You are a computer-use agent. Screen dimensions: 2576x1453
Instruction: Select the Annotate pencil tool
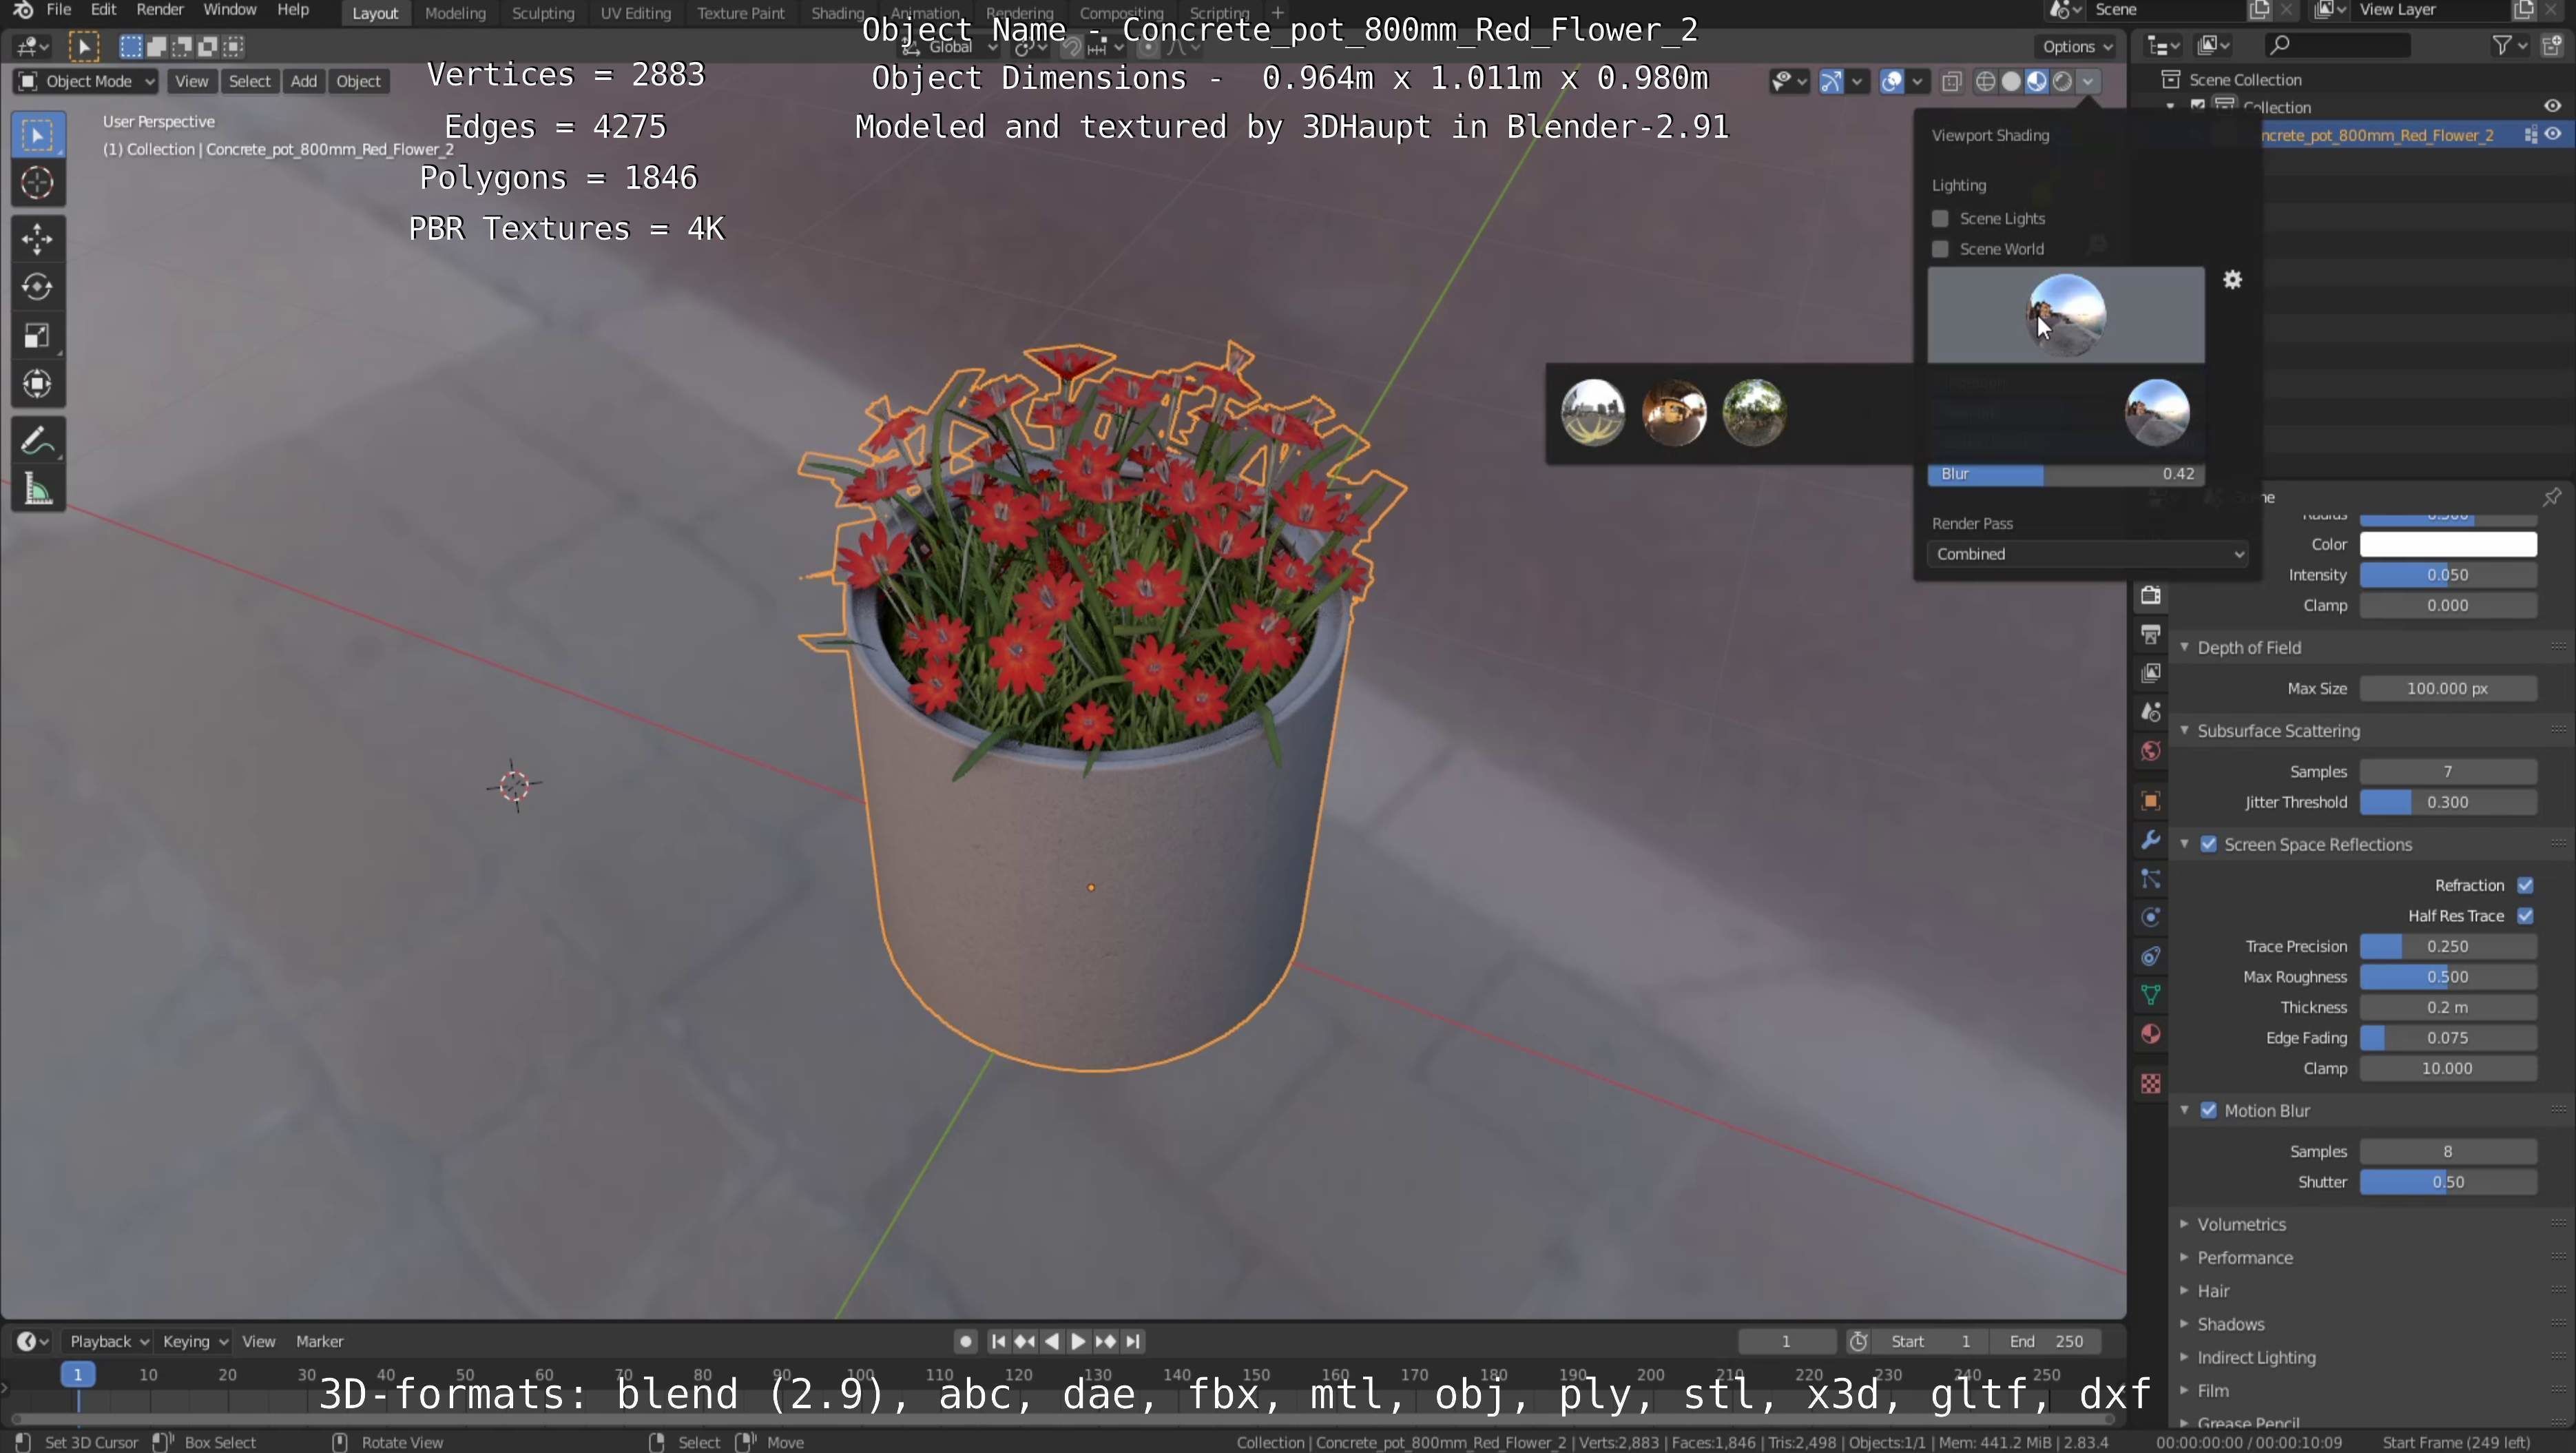pos(37,440)
